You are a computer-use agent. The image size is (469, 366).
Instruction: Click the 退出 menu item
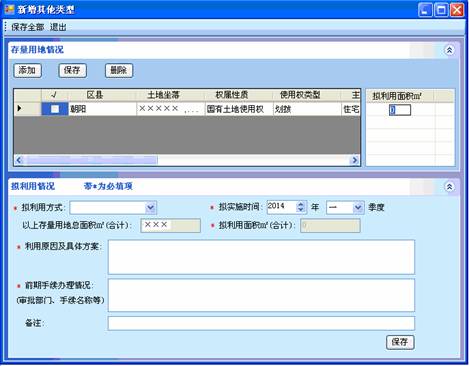click(58, 27)
